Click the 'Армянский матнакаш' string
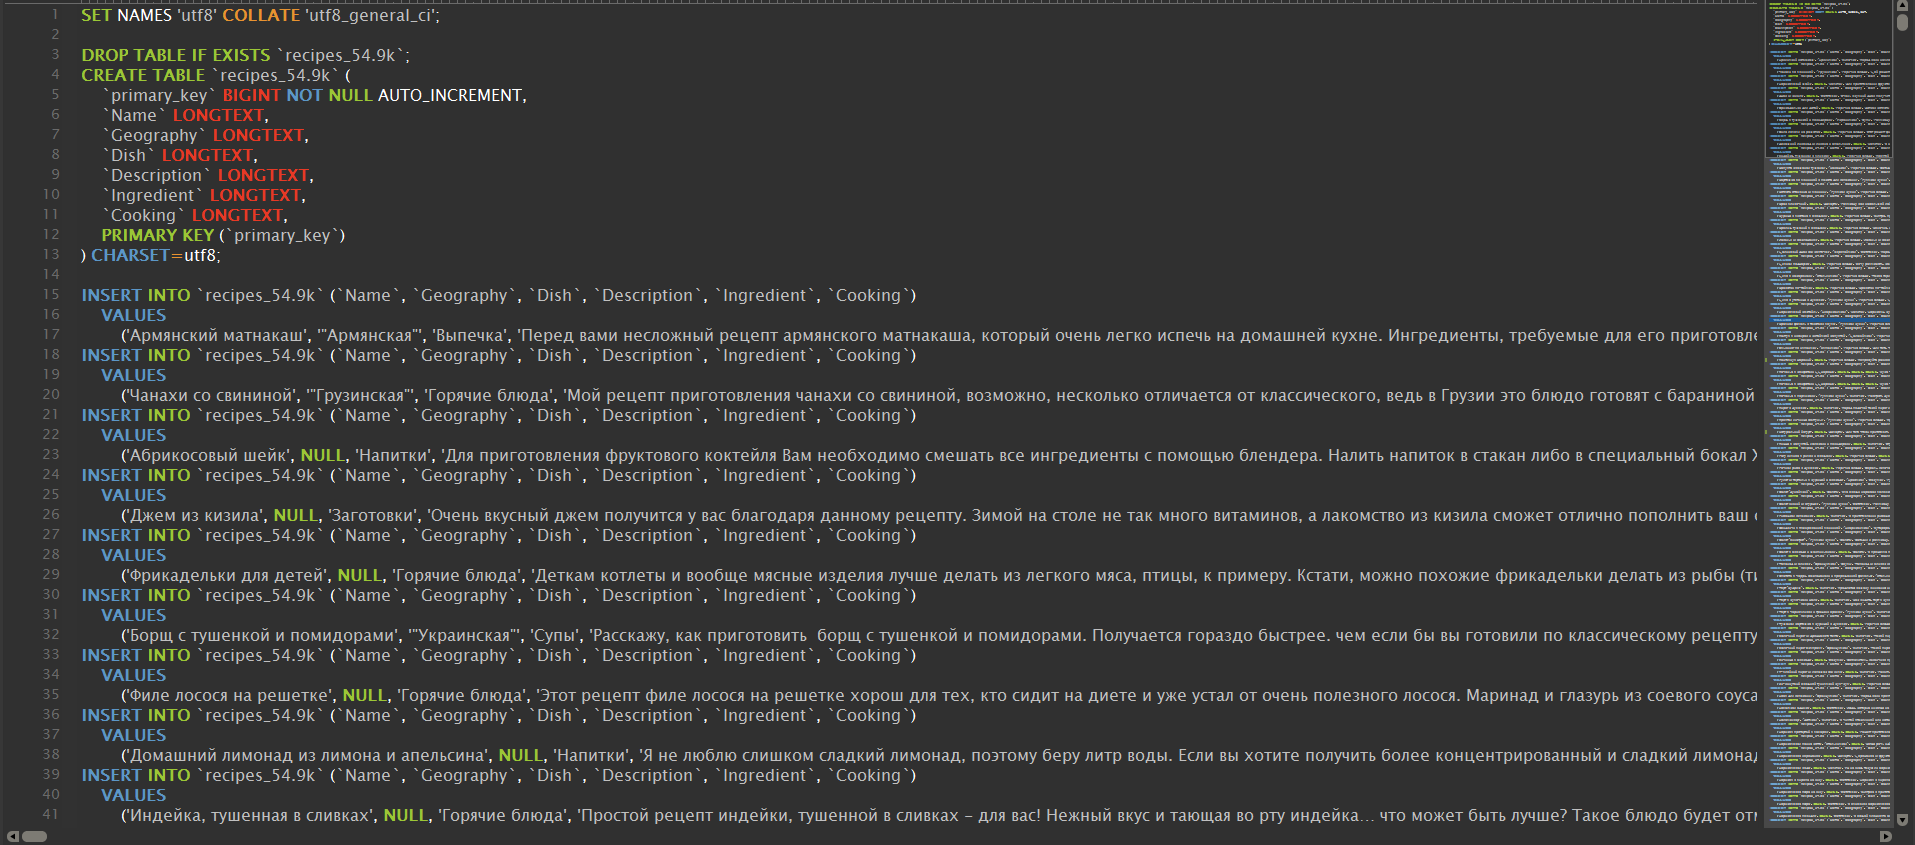1915x845 pixels. 217,335
